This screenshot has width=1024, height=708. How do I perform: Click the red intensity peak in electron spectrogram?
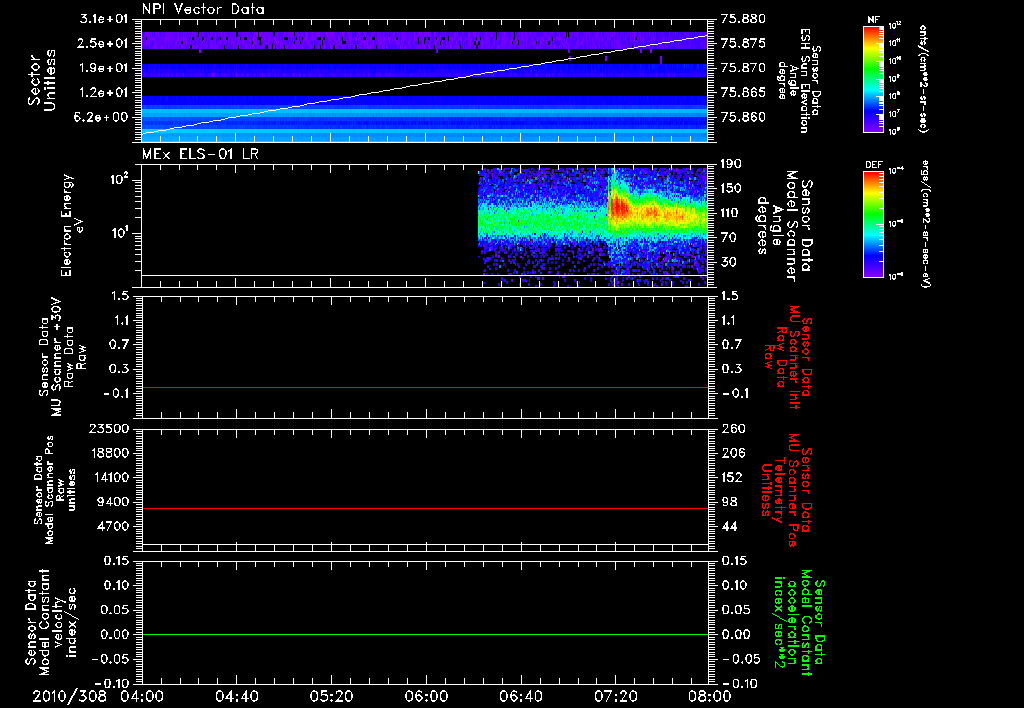tap(618, 208)
